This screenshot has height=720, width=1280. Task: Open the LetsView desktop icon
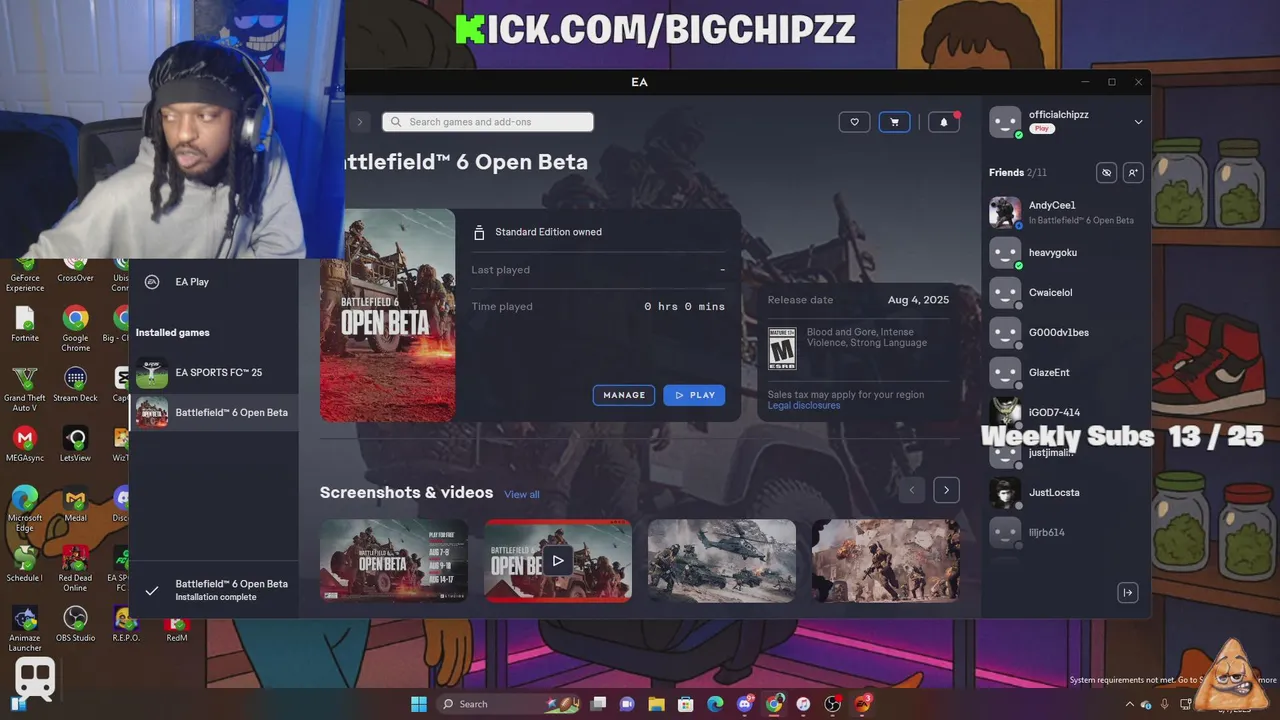(x=75, y=443)
